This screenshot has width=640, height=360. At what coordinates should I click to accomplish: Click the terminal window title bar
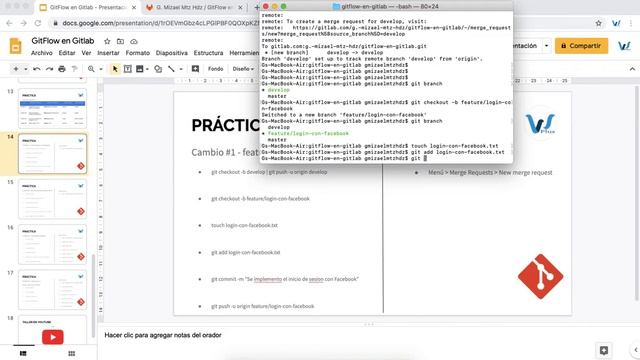386,6
